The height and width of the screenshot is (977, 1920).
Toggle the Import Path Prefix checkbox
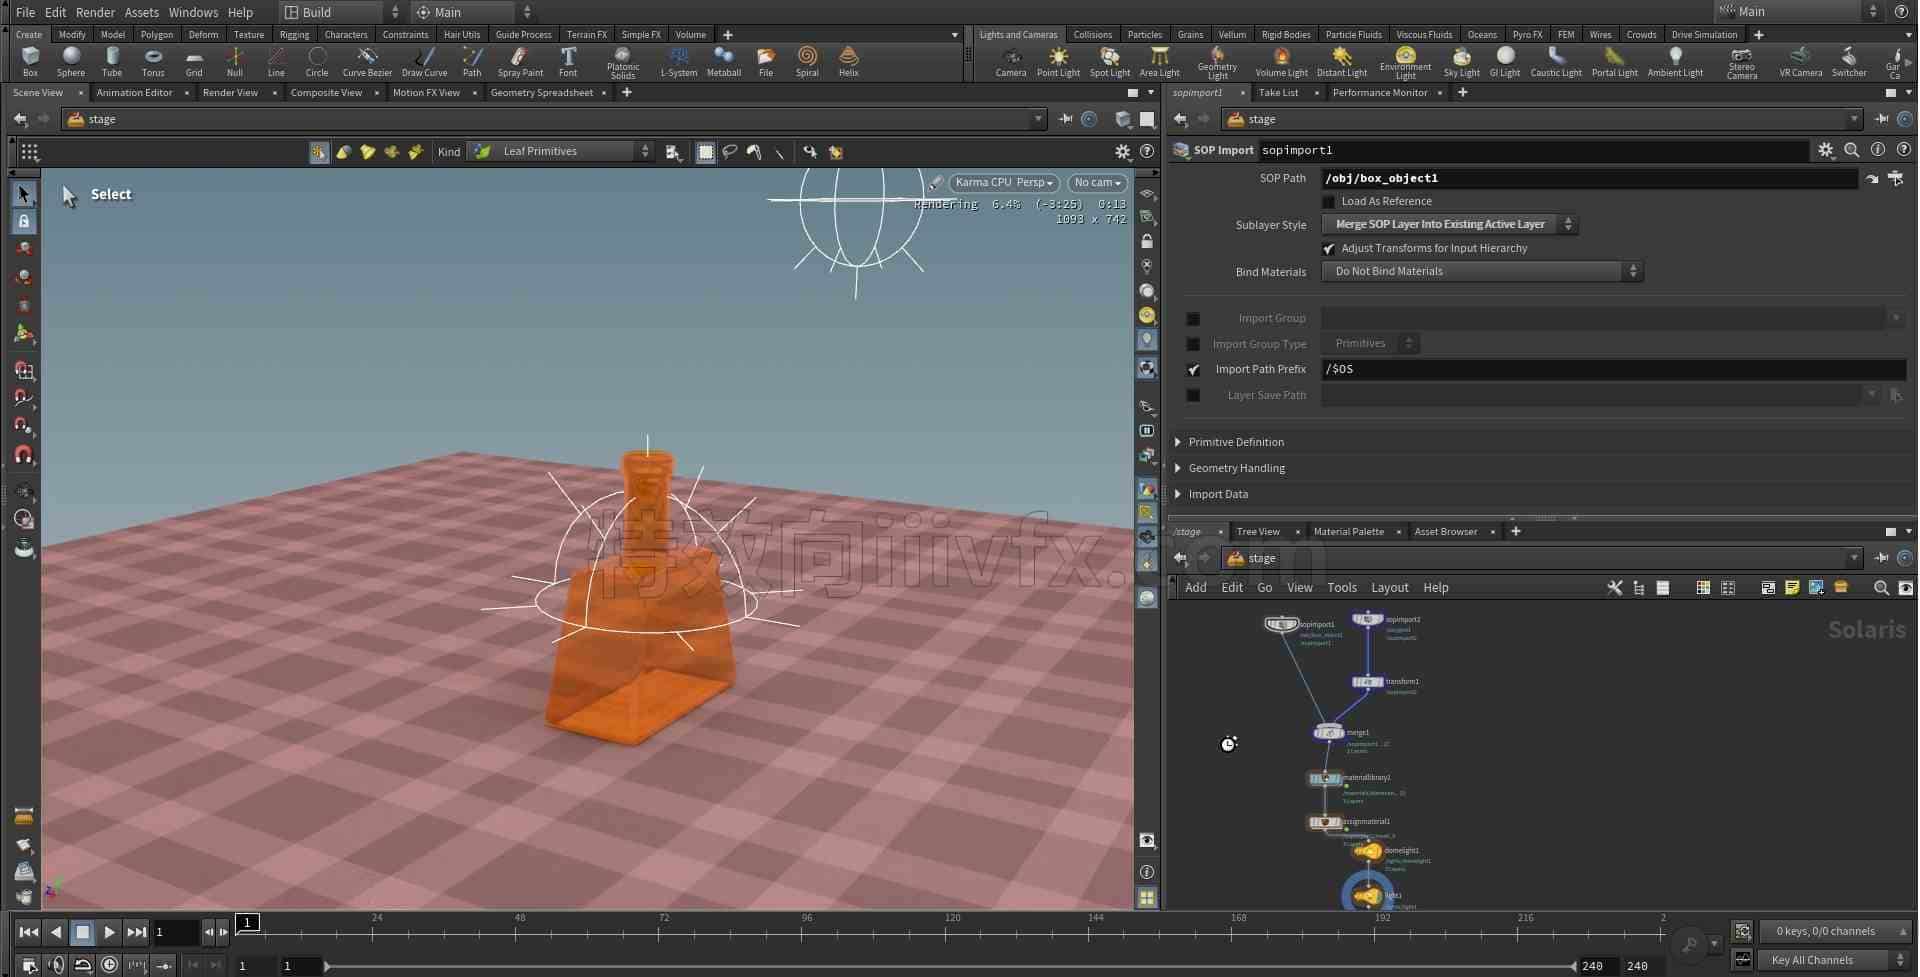click(1193, 370)
